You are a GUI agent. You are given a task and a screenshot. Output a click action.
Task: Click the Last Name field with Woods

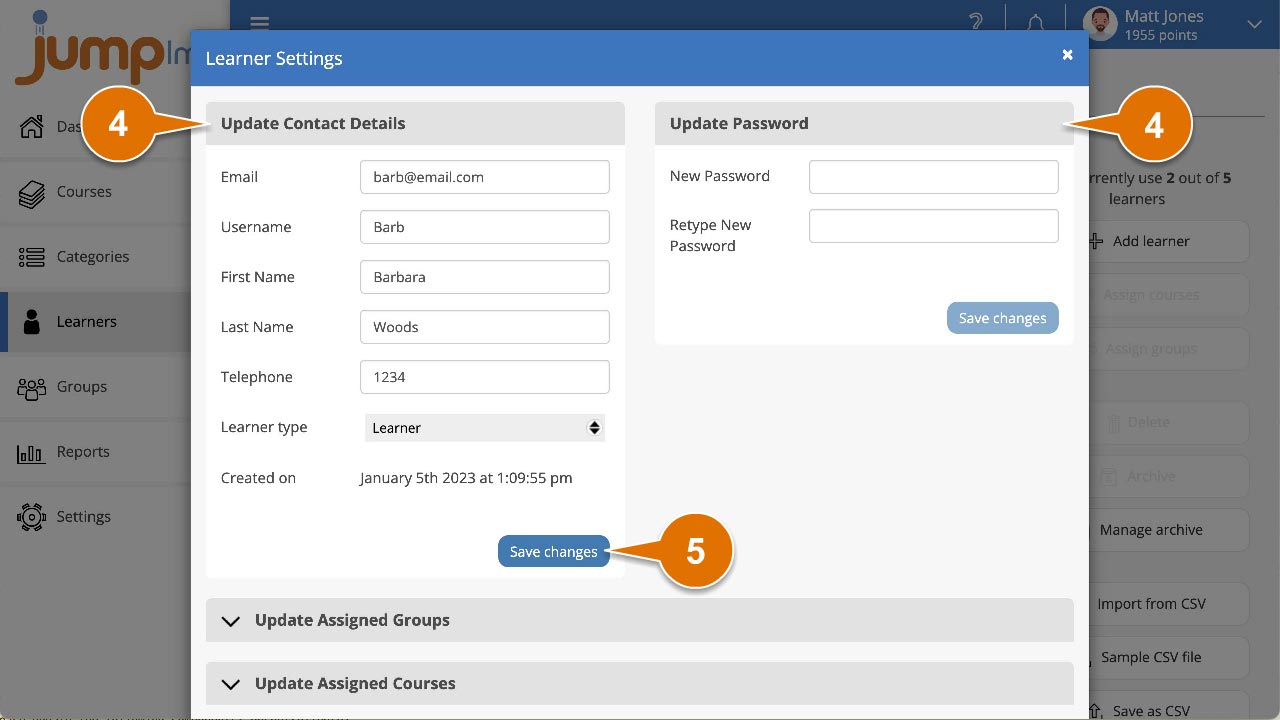[x=485, y=327]
